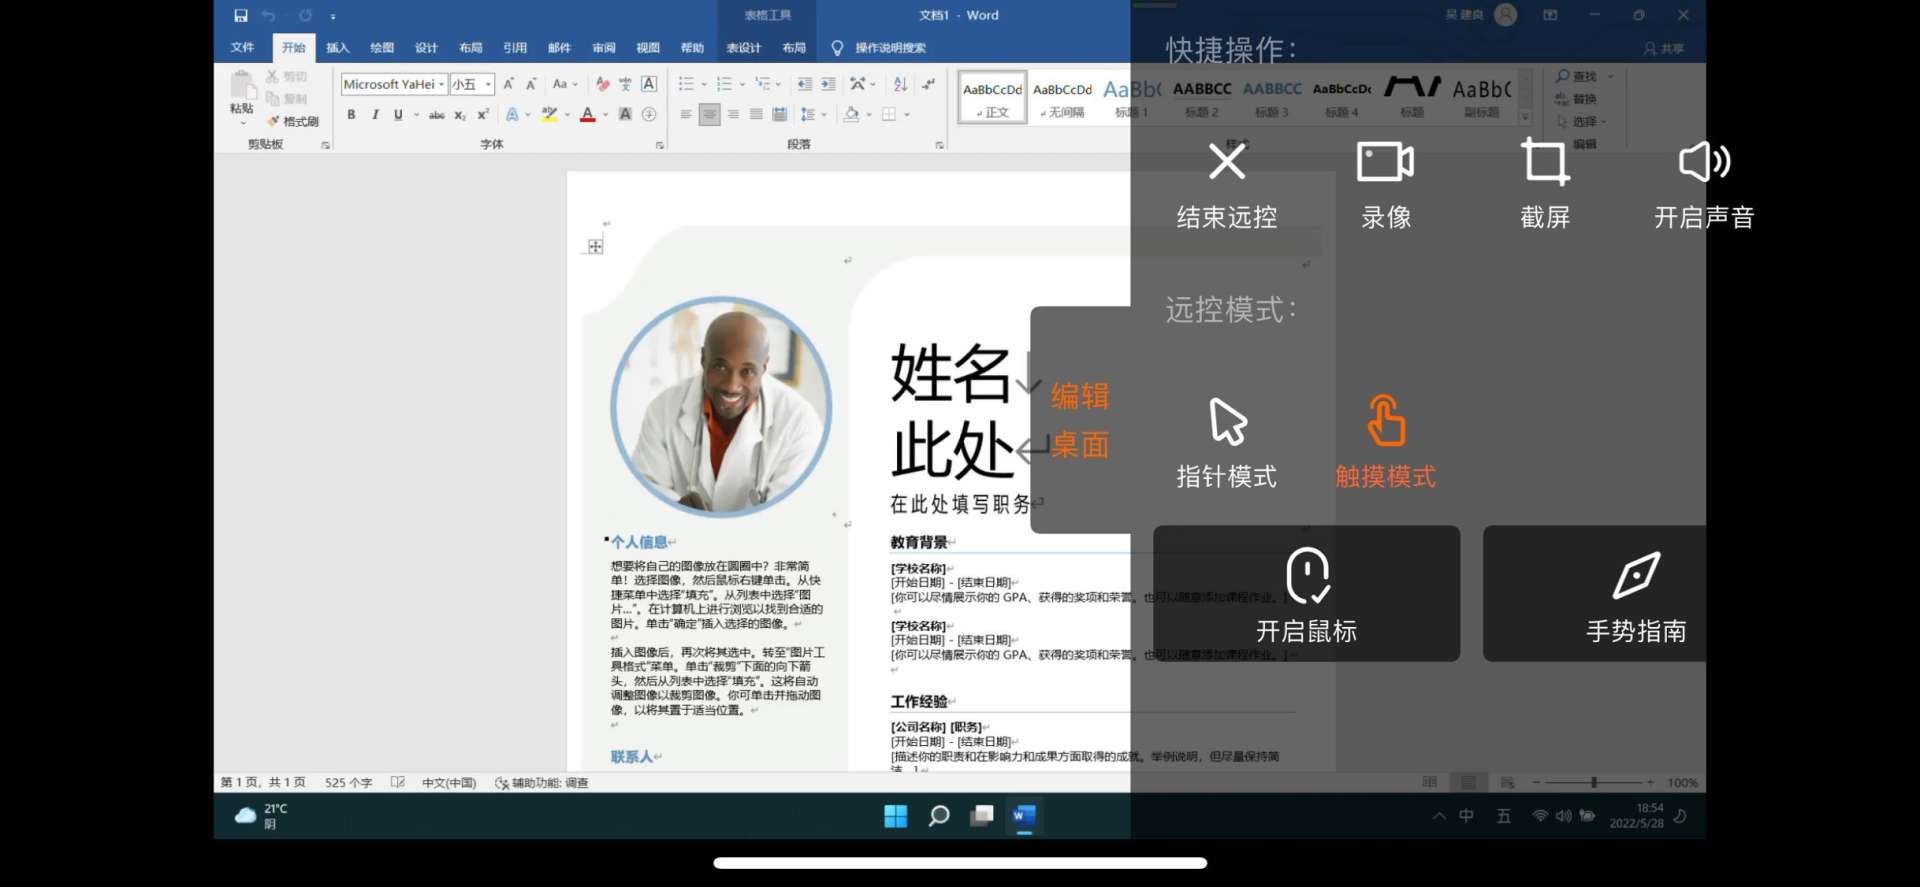Select 触摸模式 touch mode
Viewport: 1920px width, 887px height.
click(1386, 443)
